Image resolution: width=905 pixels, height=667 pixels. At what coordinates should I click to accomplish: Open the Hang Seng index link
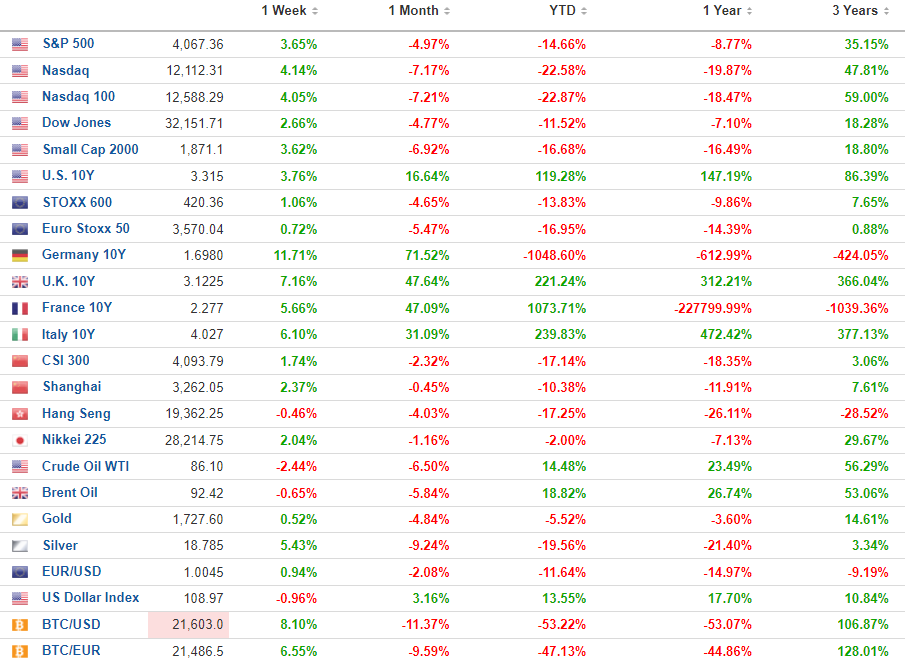tap(76, 414)
